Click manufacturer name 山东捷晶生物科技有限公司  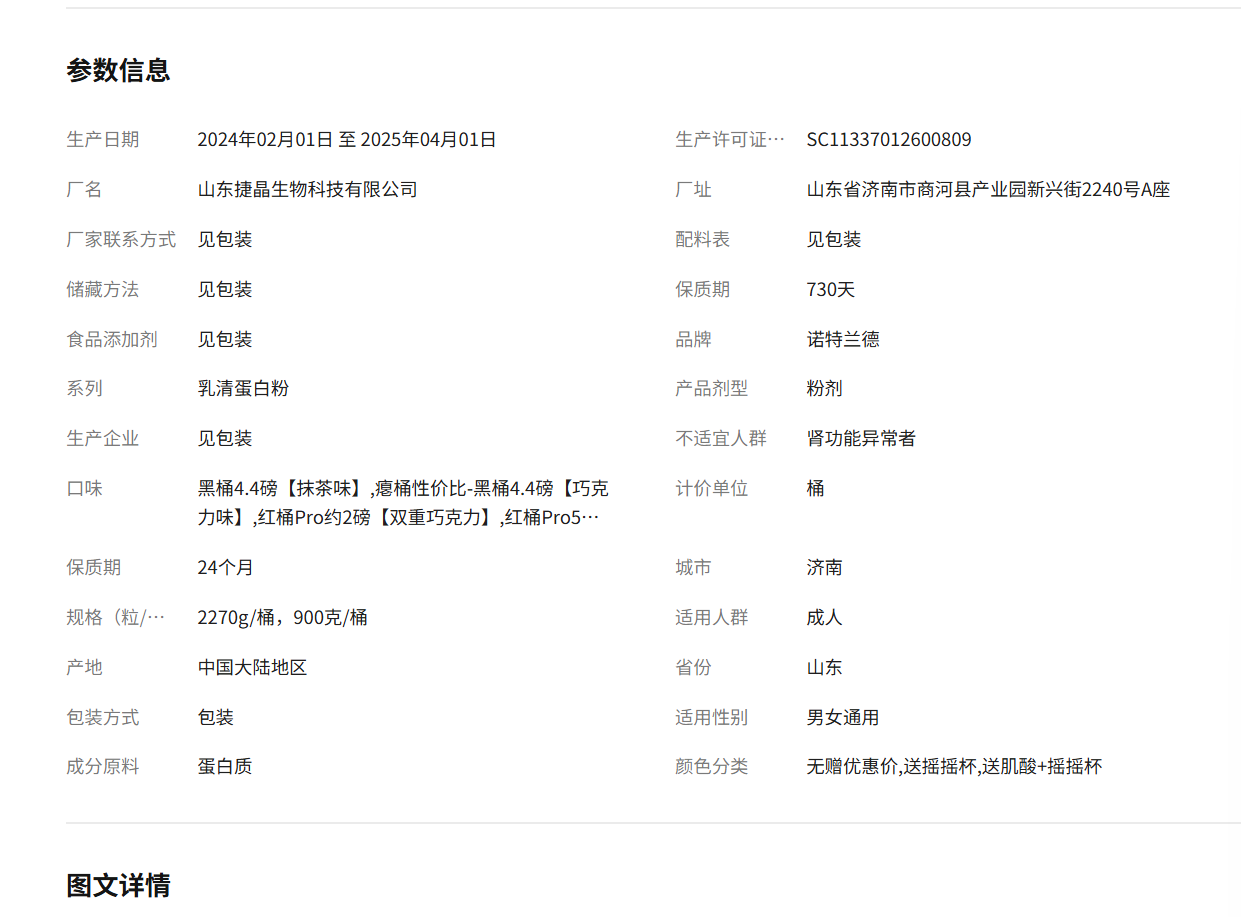tap(307, 190)
